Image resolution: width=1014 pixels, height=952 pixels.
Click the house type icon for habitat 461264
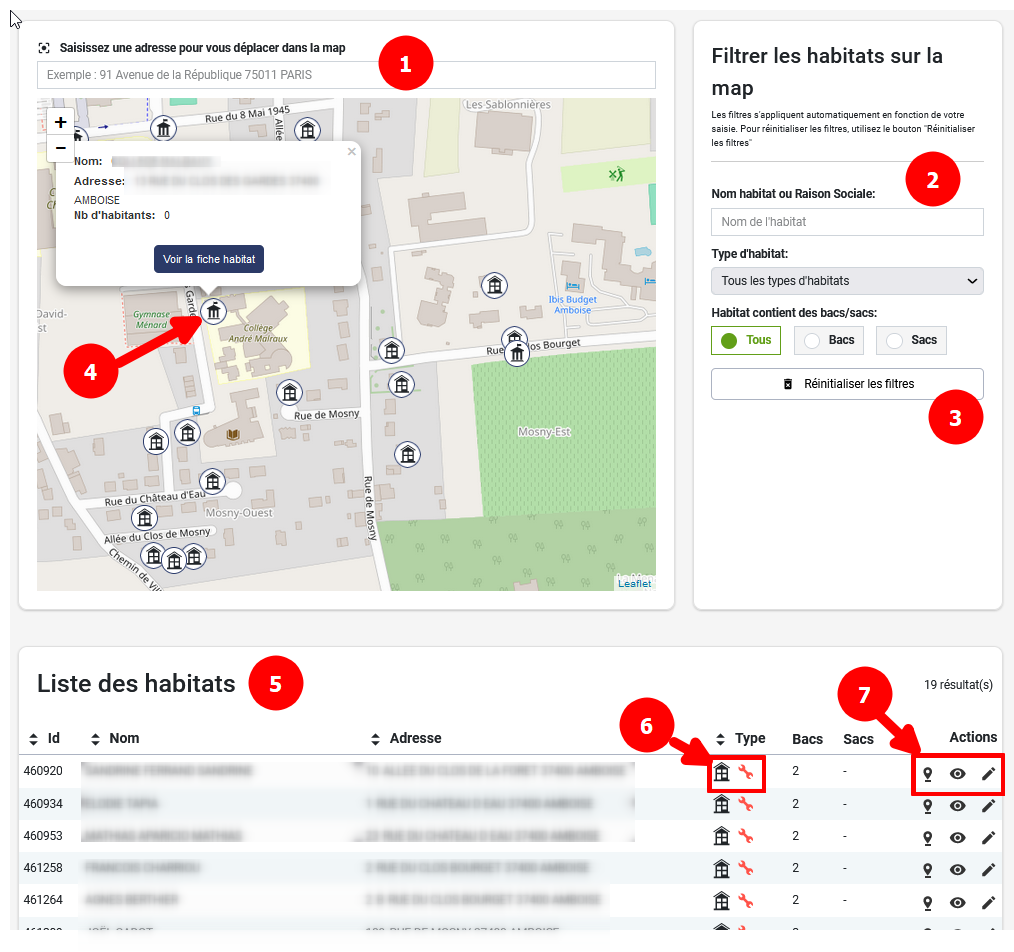[x=721, y=902]
